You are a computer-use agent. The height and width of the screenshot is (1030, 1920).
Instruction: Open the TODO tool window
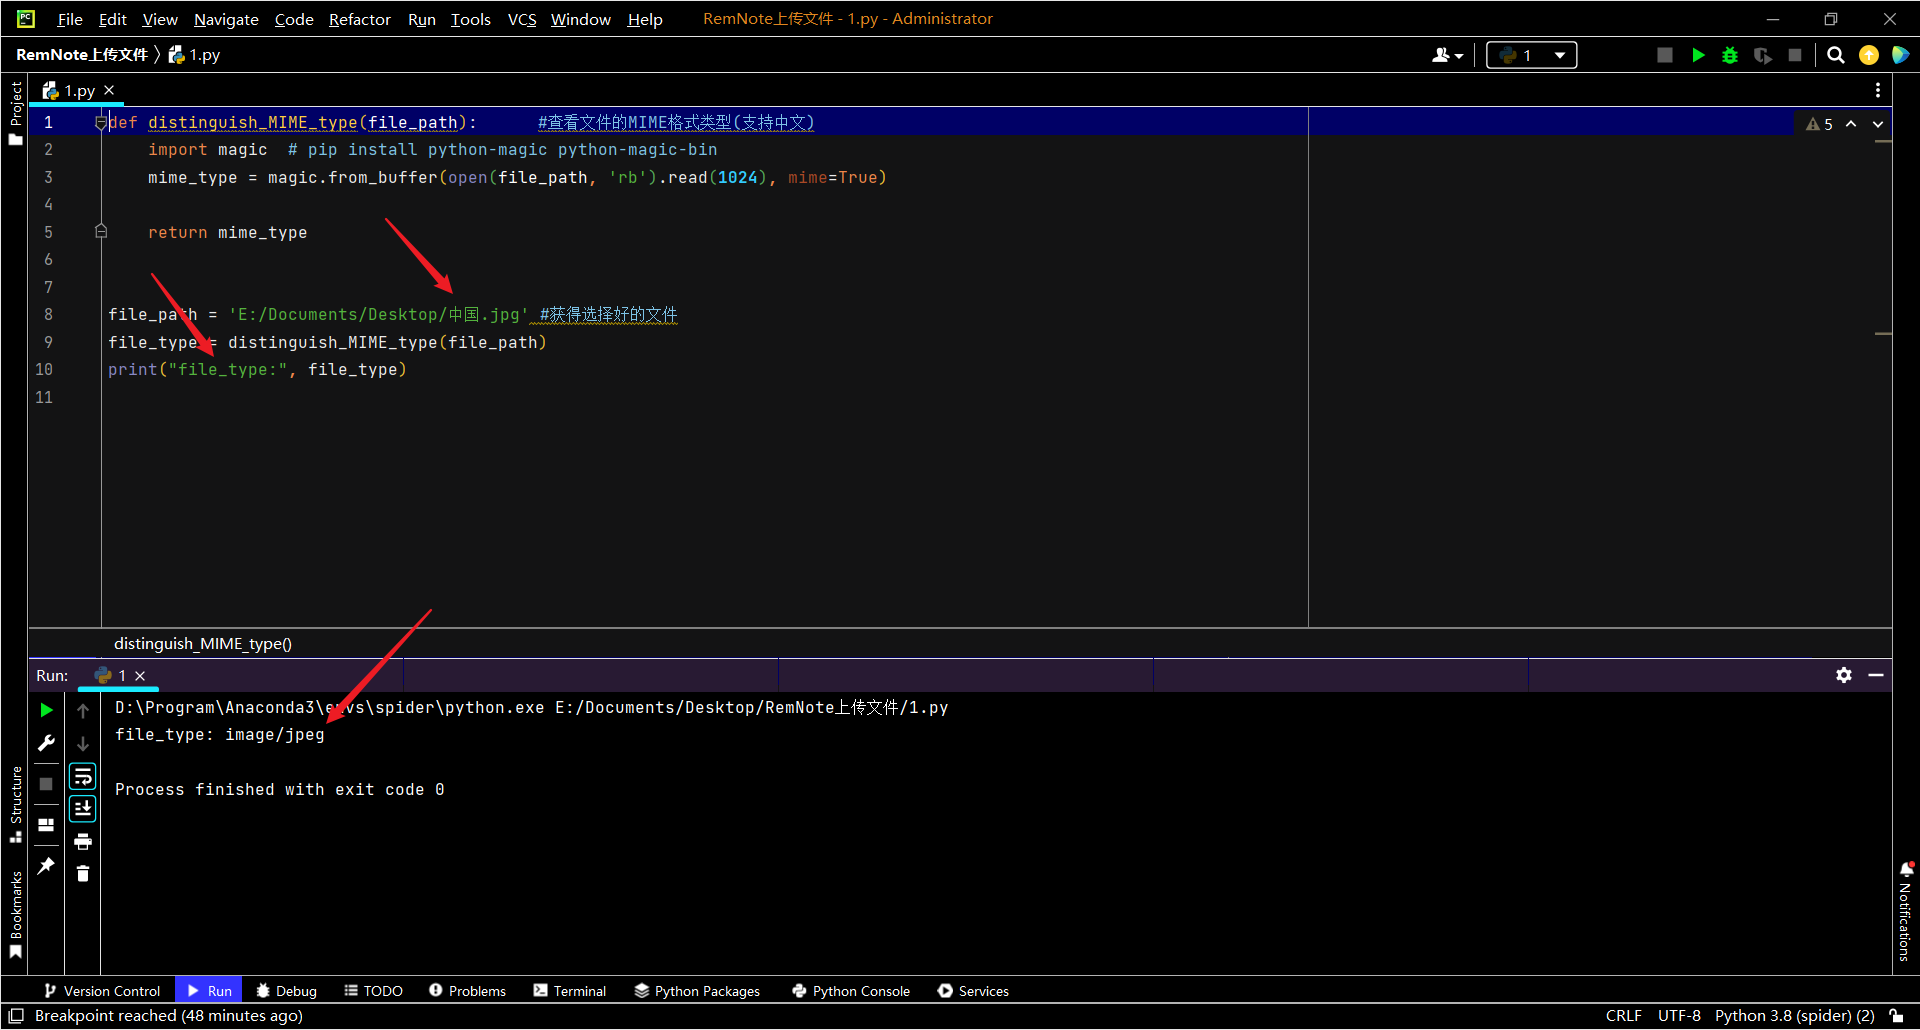373,991
